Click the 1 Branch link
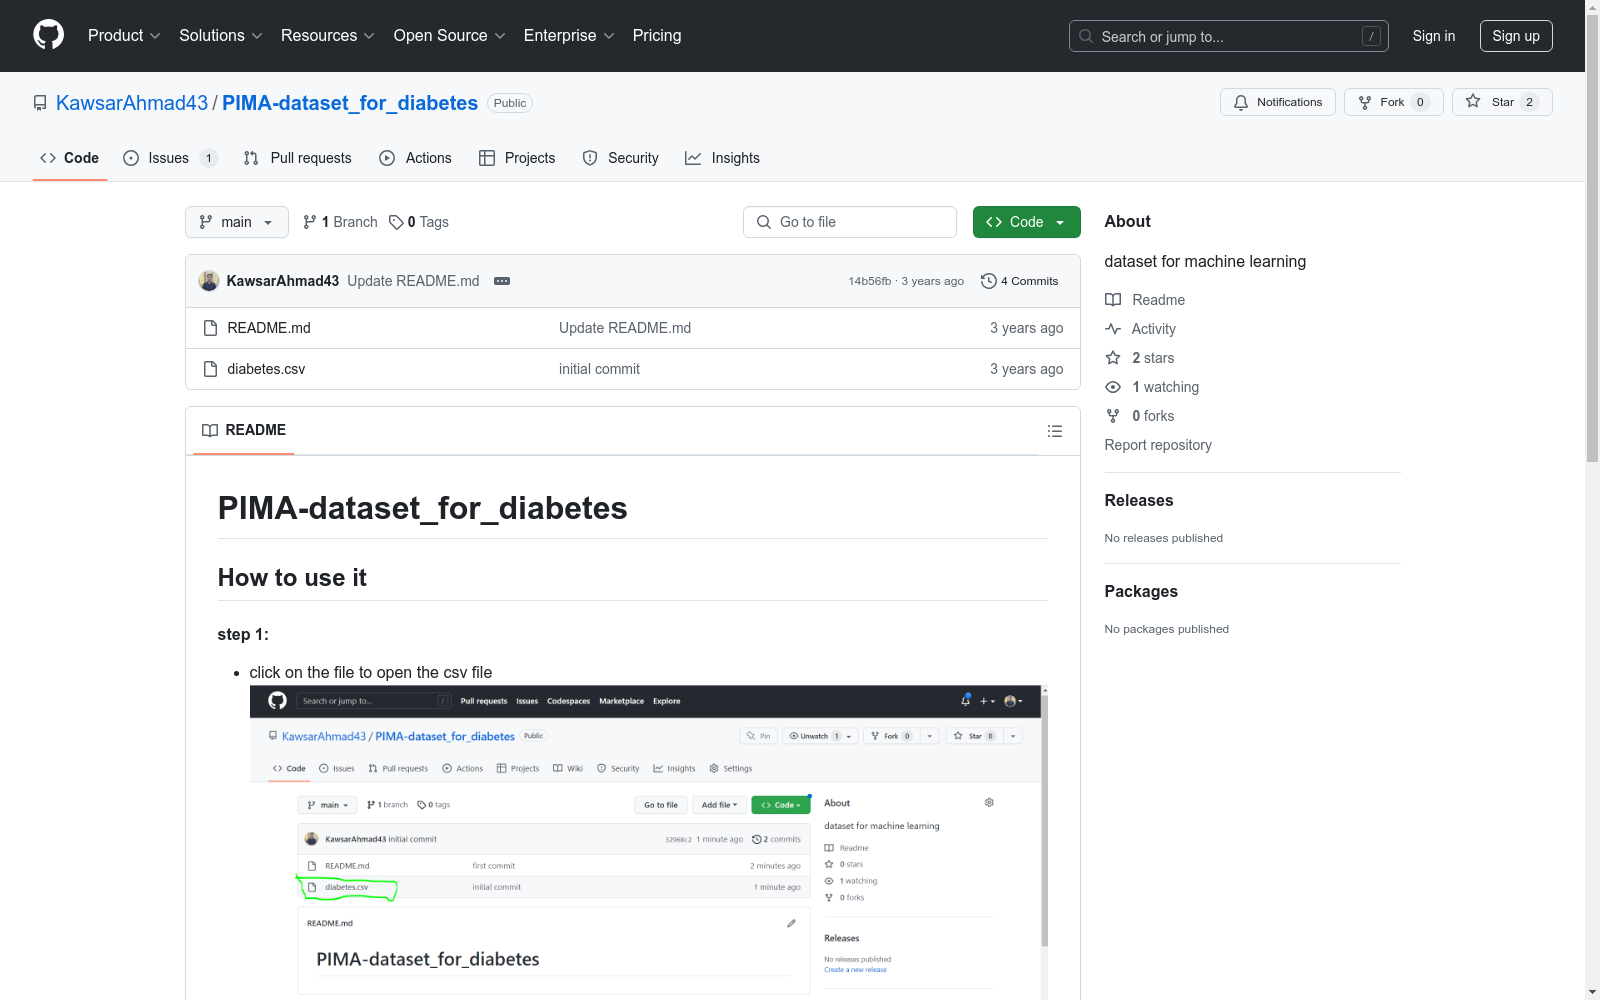The image size is (1600, 1000). click(340, 222)
